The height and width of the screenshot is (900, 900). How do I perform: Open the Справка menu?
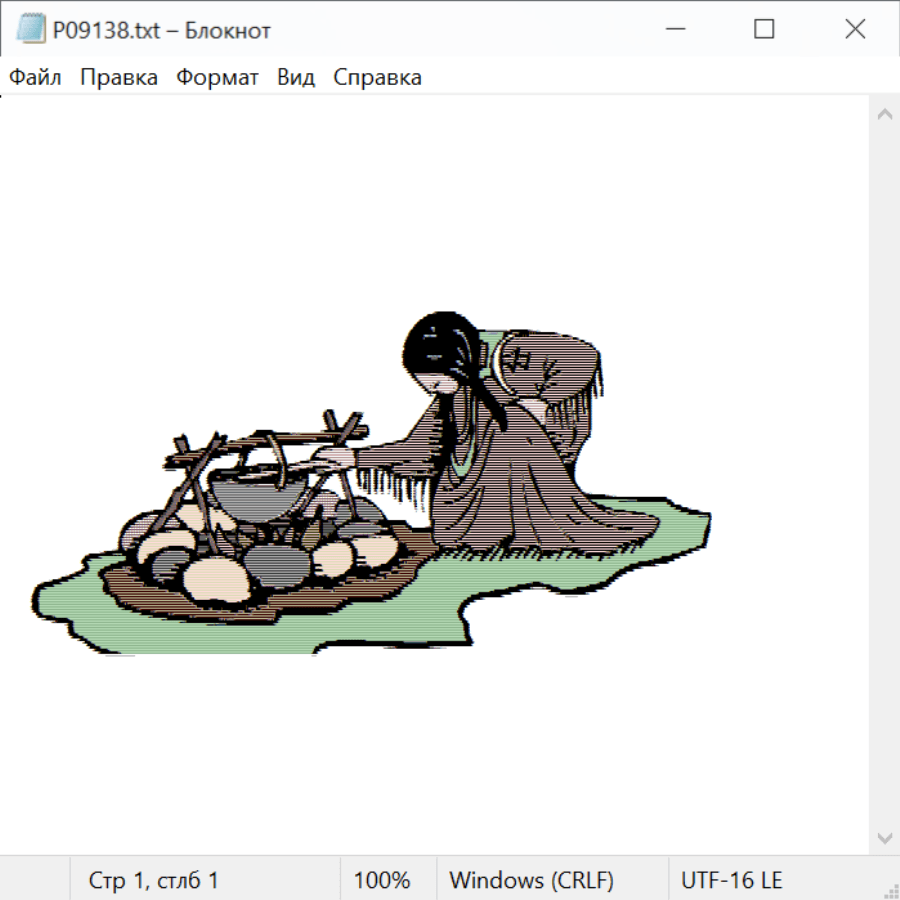coord(377,78)
